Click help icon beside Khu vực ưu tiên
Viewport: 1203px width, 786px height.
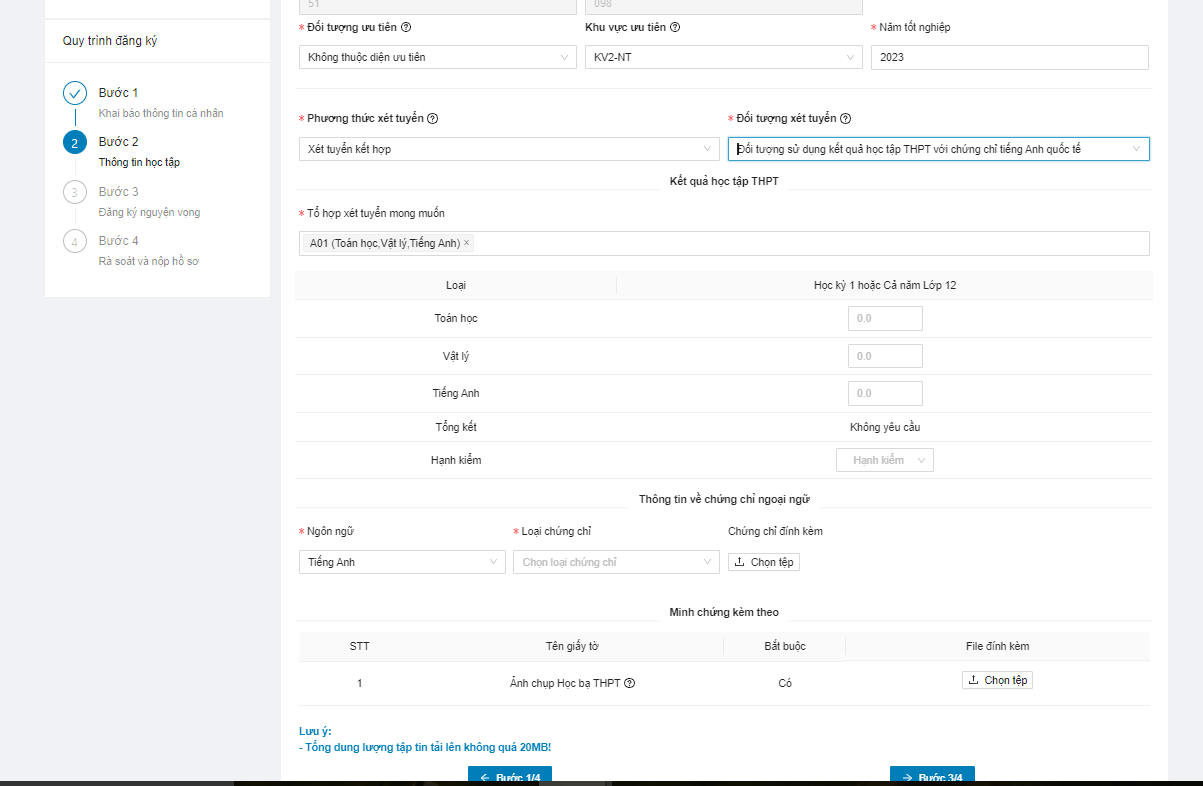675,28
